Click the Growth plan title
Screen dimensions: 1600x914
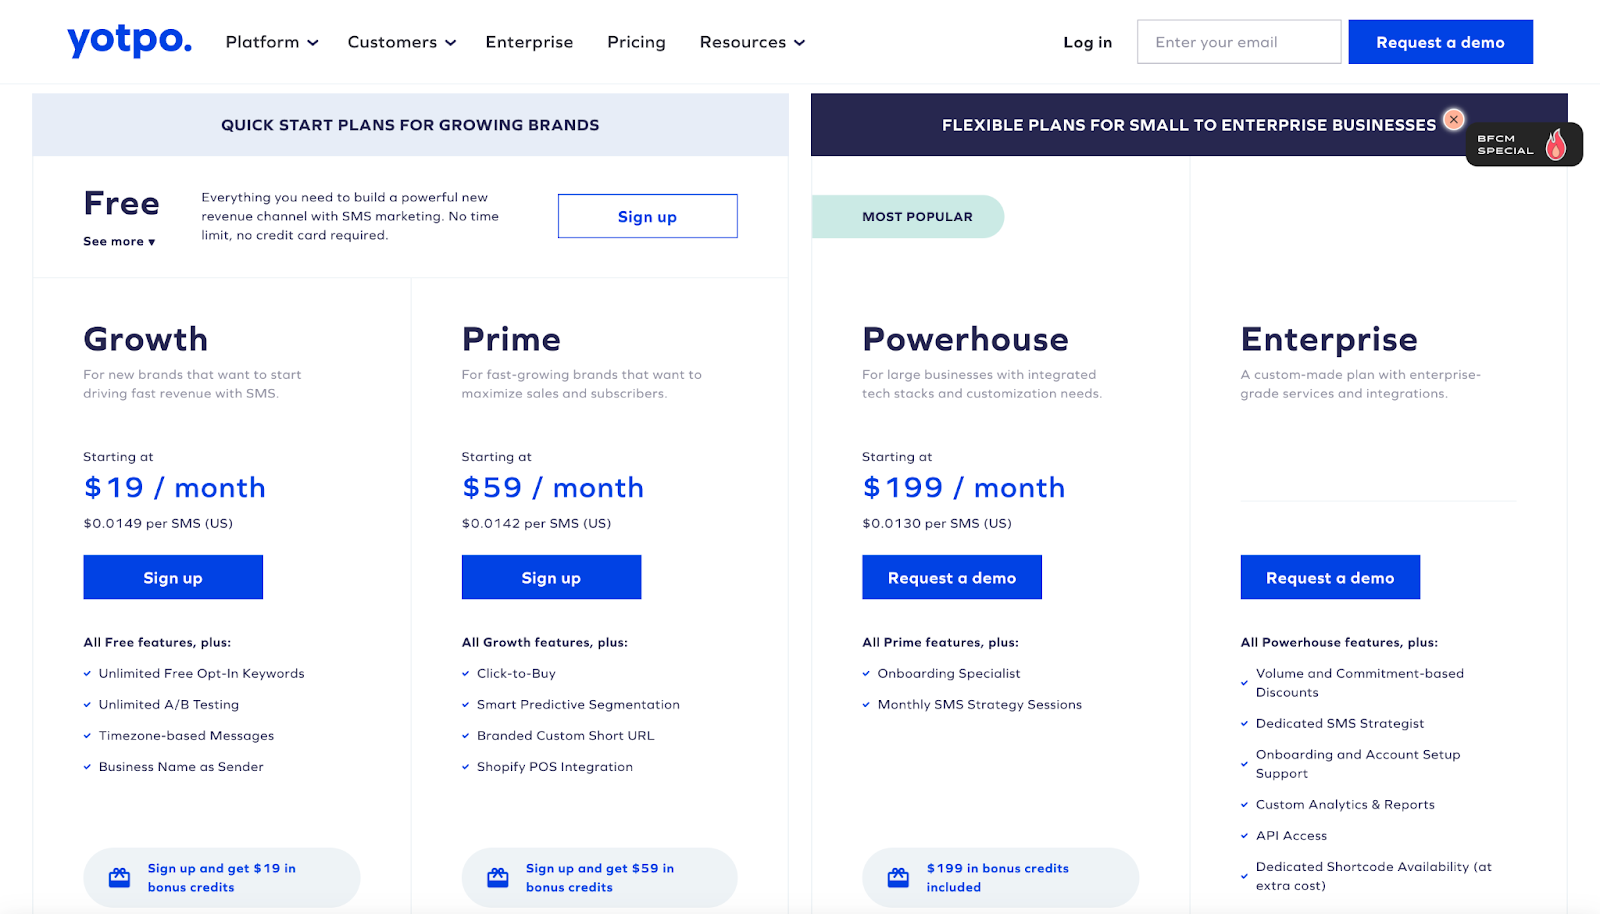[x=146, y=339]
